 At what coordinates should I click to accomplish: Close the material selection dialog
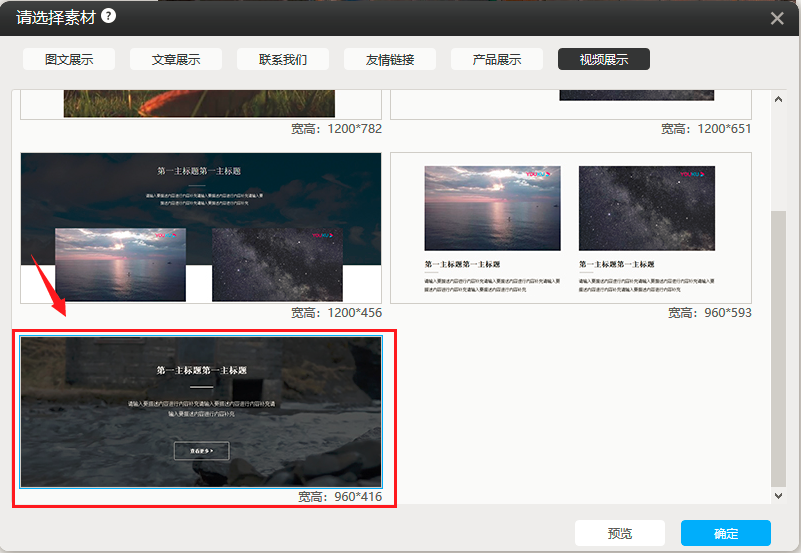(777, 18)
